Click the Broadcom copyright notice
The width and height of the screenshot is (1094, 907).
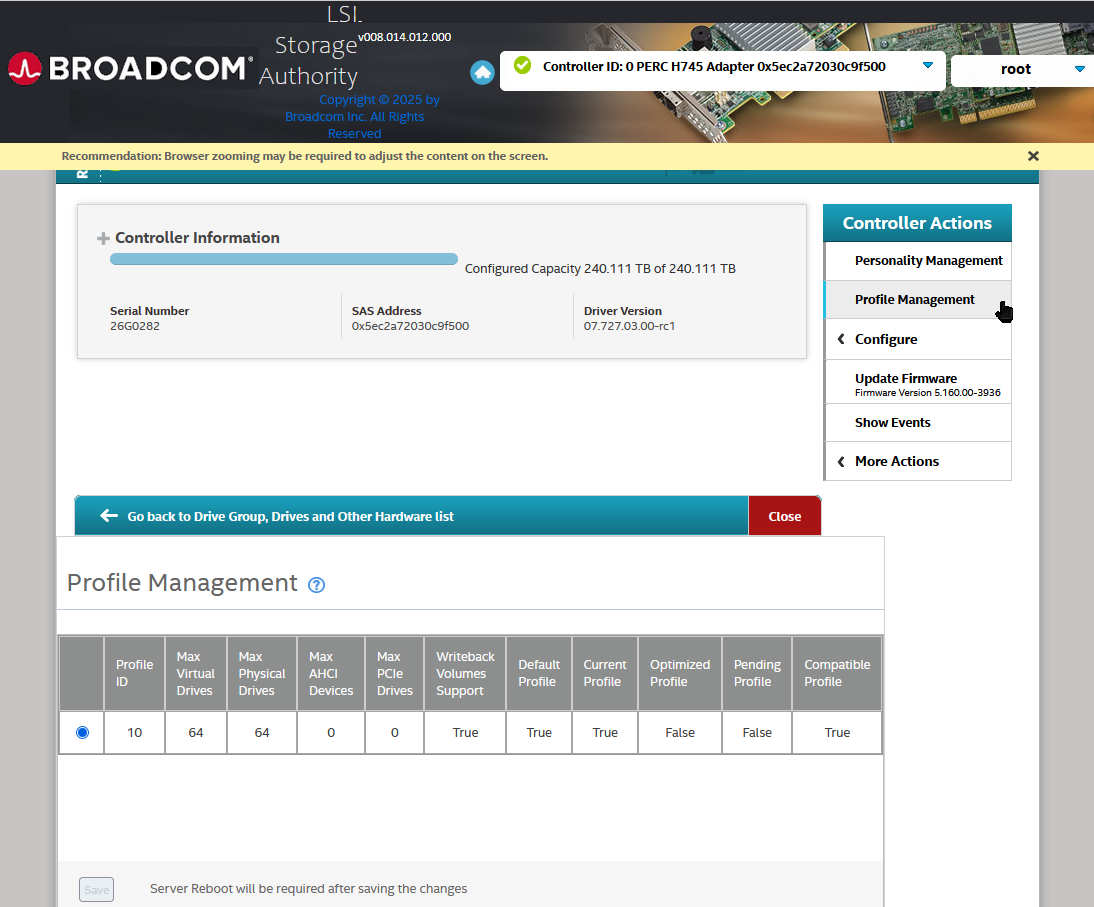click(x=362, y=117)
